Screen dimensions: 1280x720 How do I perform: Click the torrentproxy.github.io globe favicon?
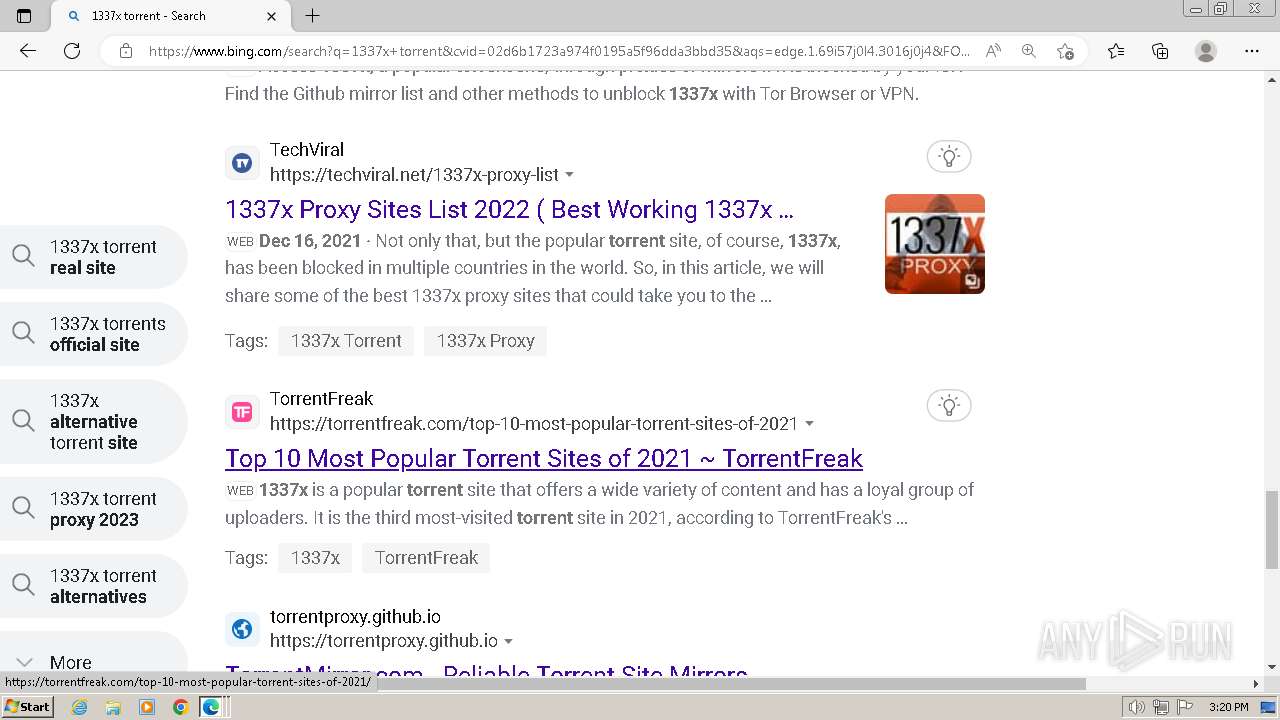242,629
